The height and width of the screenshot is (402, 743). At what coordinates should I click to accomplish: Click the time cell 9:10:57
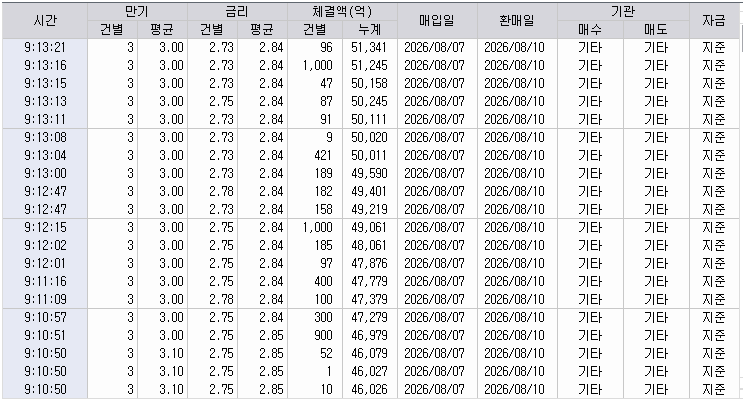(45, 318)
